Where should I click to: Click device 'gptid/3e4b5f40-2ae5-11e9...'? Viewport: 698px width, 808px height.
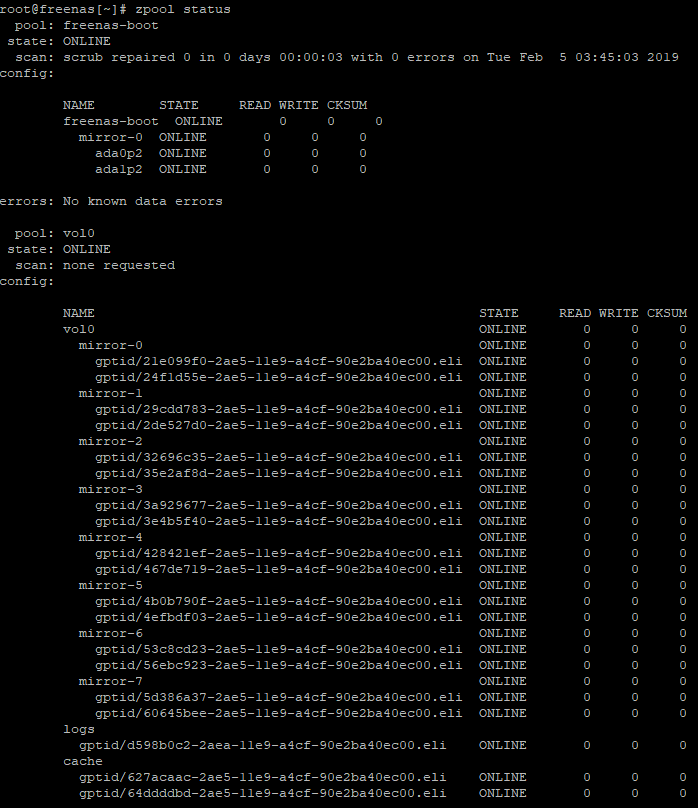[x=279, y=521]
